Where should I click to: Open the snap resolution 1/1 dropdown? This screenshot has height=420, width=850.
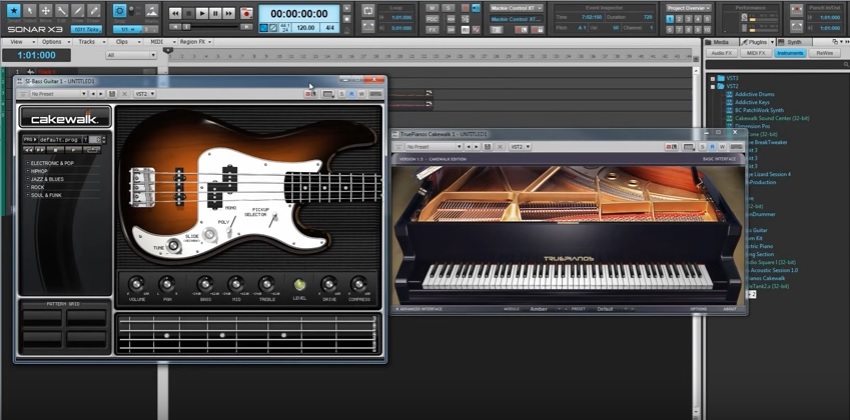[127, 29]
